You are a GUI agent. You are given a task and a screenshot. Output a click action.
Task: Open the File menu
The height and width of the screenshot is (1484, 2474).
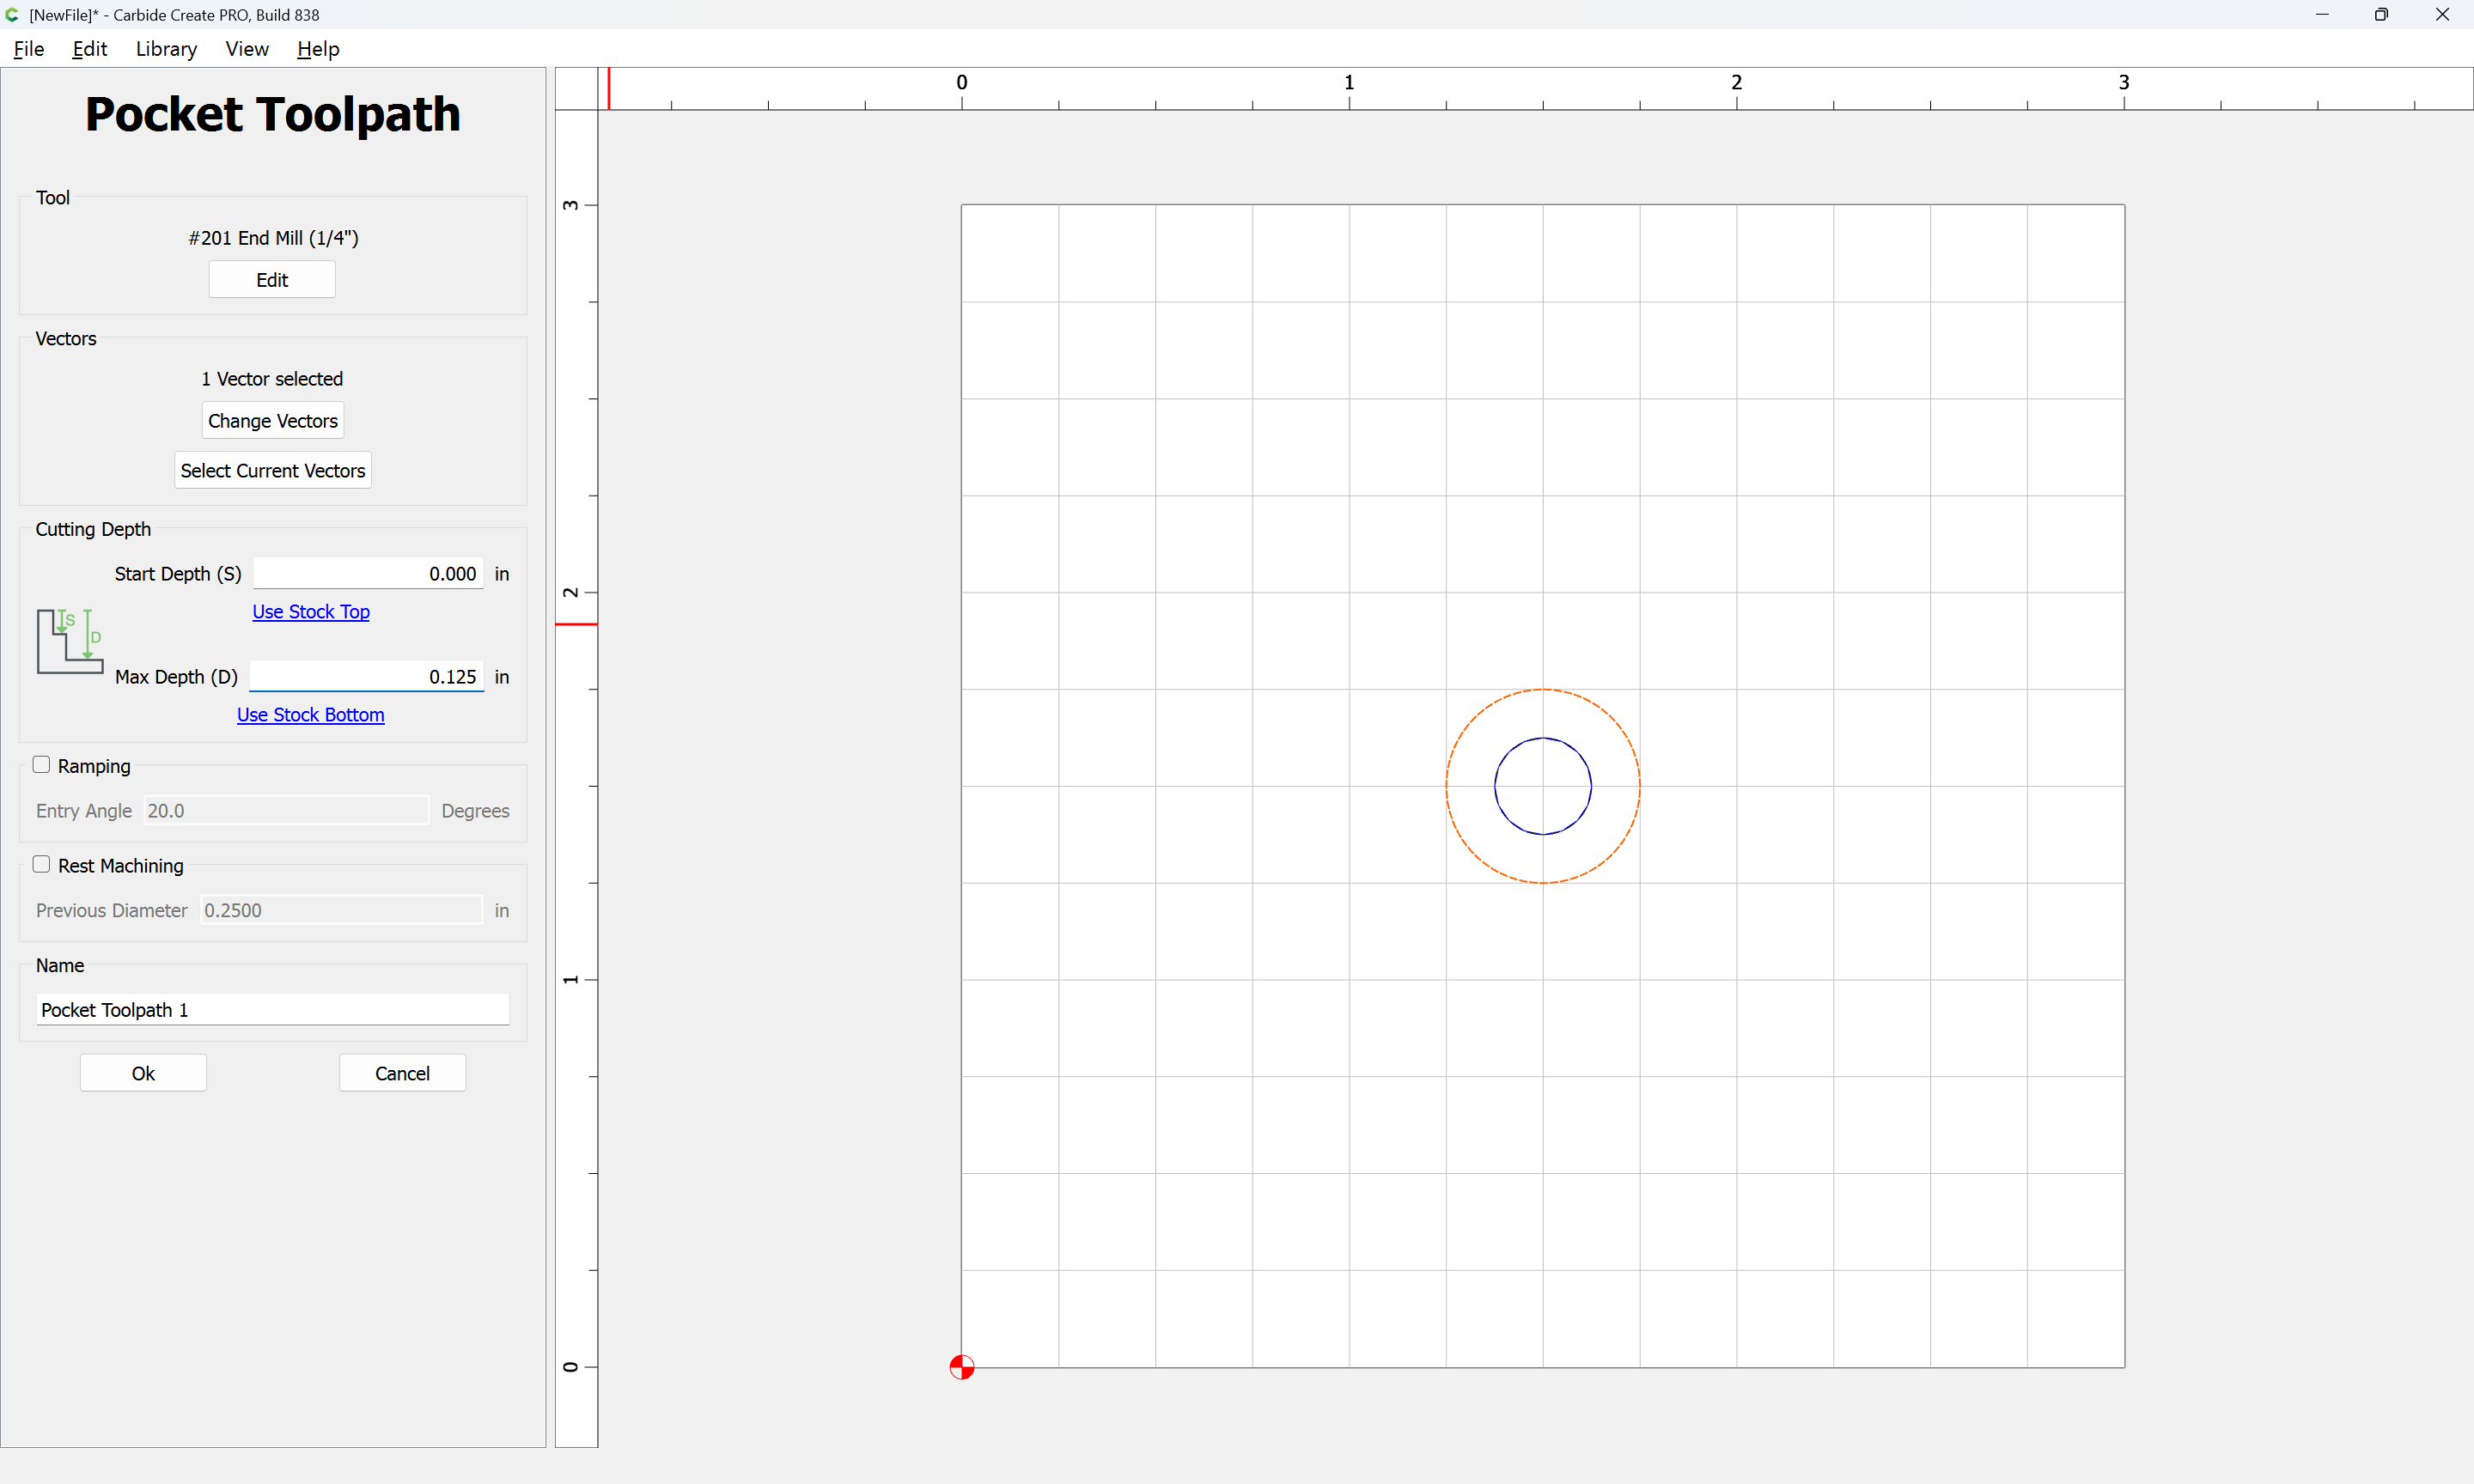pyautogui.click(x=28, y=49)
